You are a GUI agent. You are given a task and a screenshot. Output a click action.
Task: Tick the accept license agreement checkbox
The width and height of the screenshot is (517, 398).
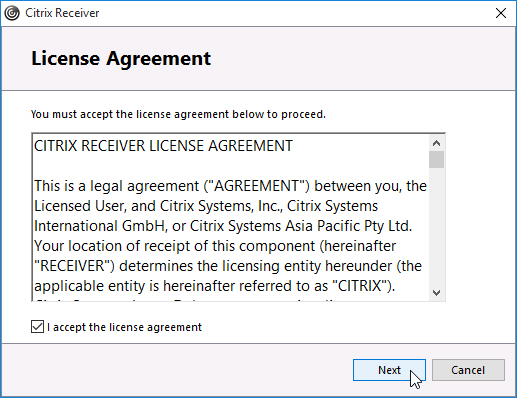[37, 327]
